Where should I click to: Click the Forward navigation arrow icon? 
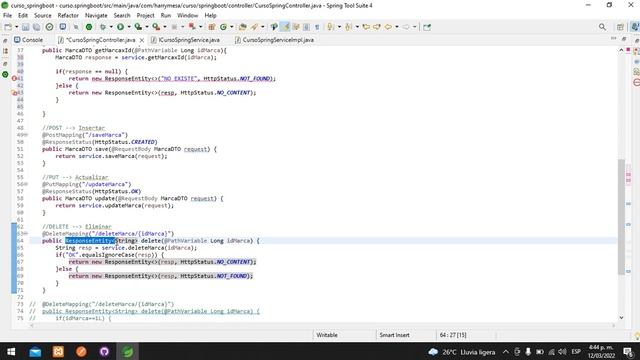pyautogui.click(x=406, y=27)
